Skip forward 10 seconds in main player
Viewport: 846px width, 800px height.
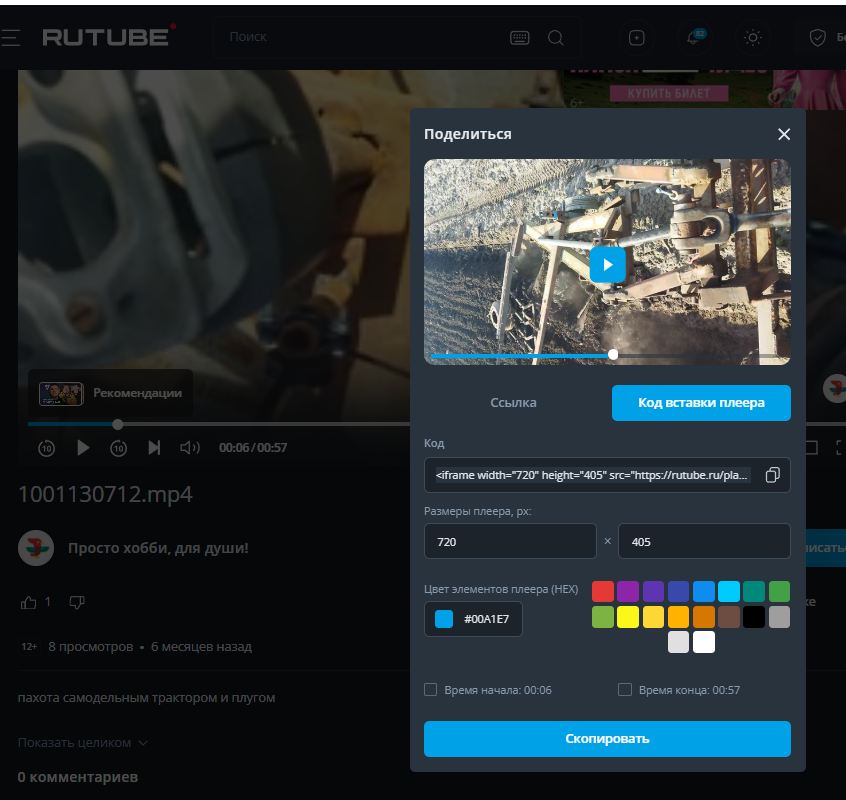tap(119, 448)
